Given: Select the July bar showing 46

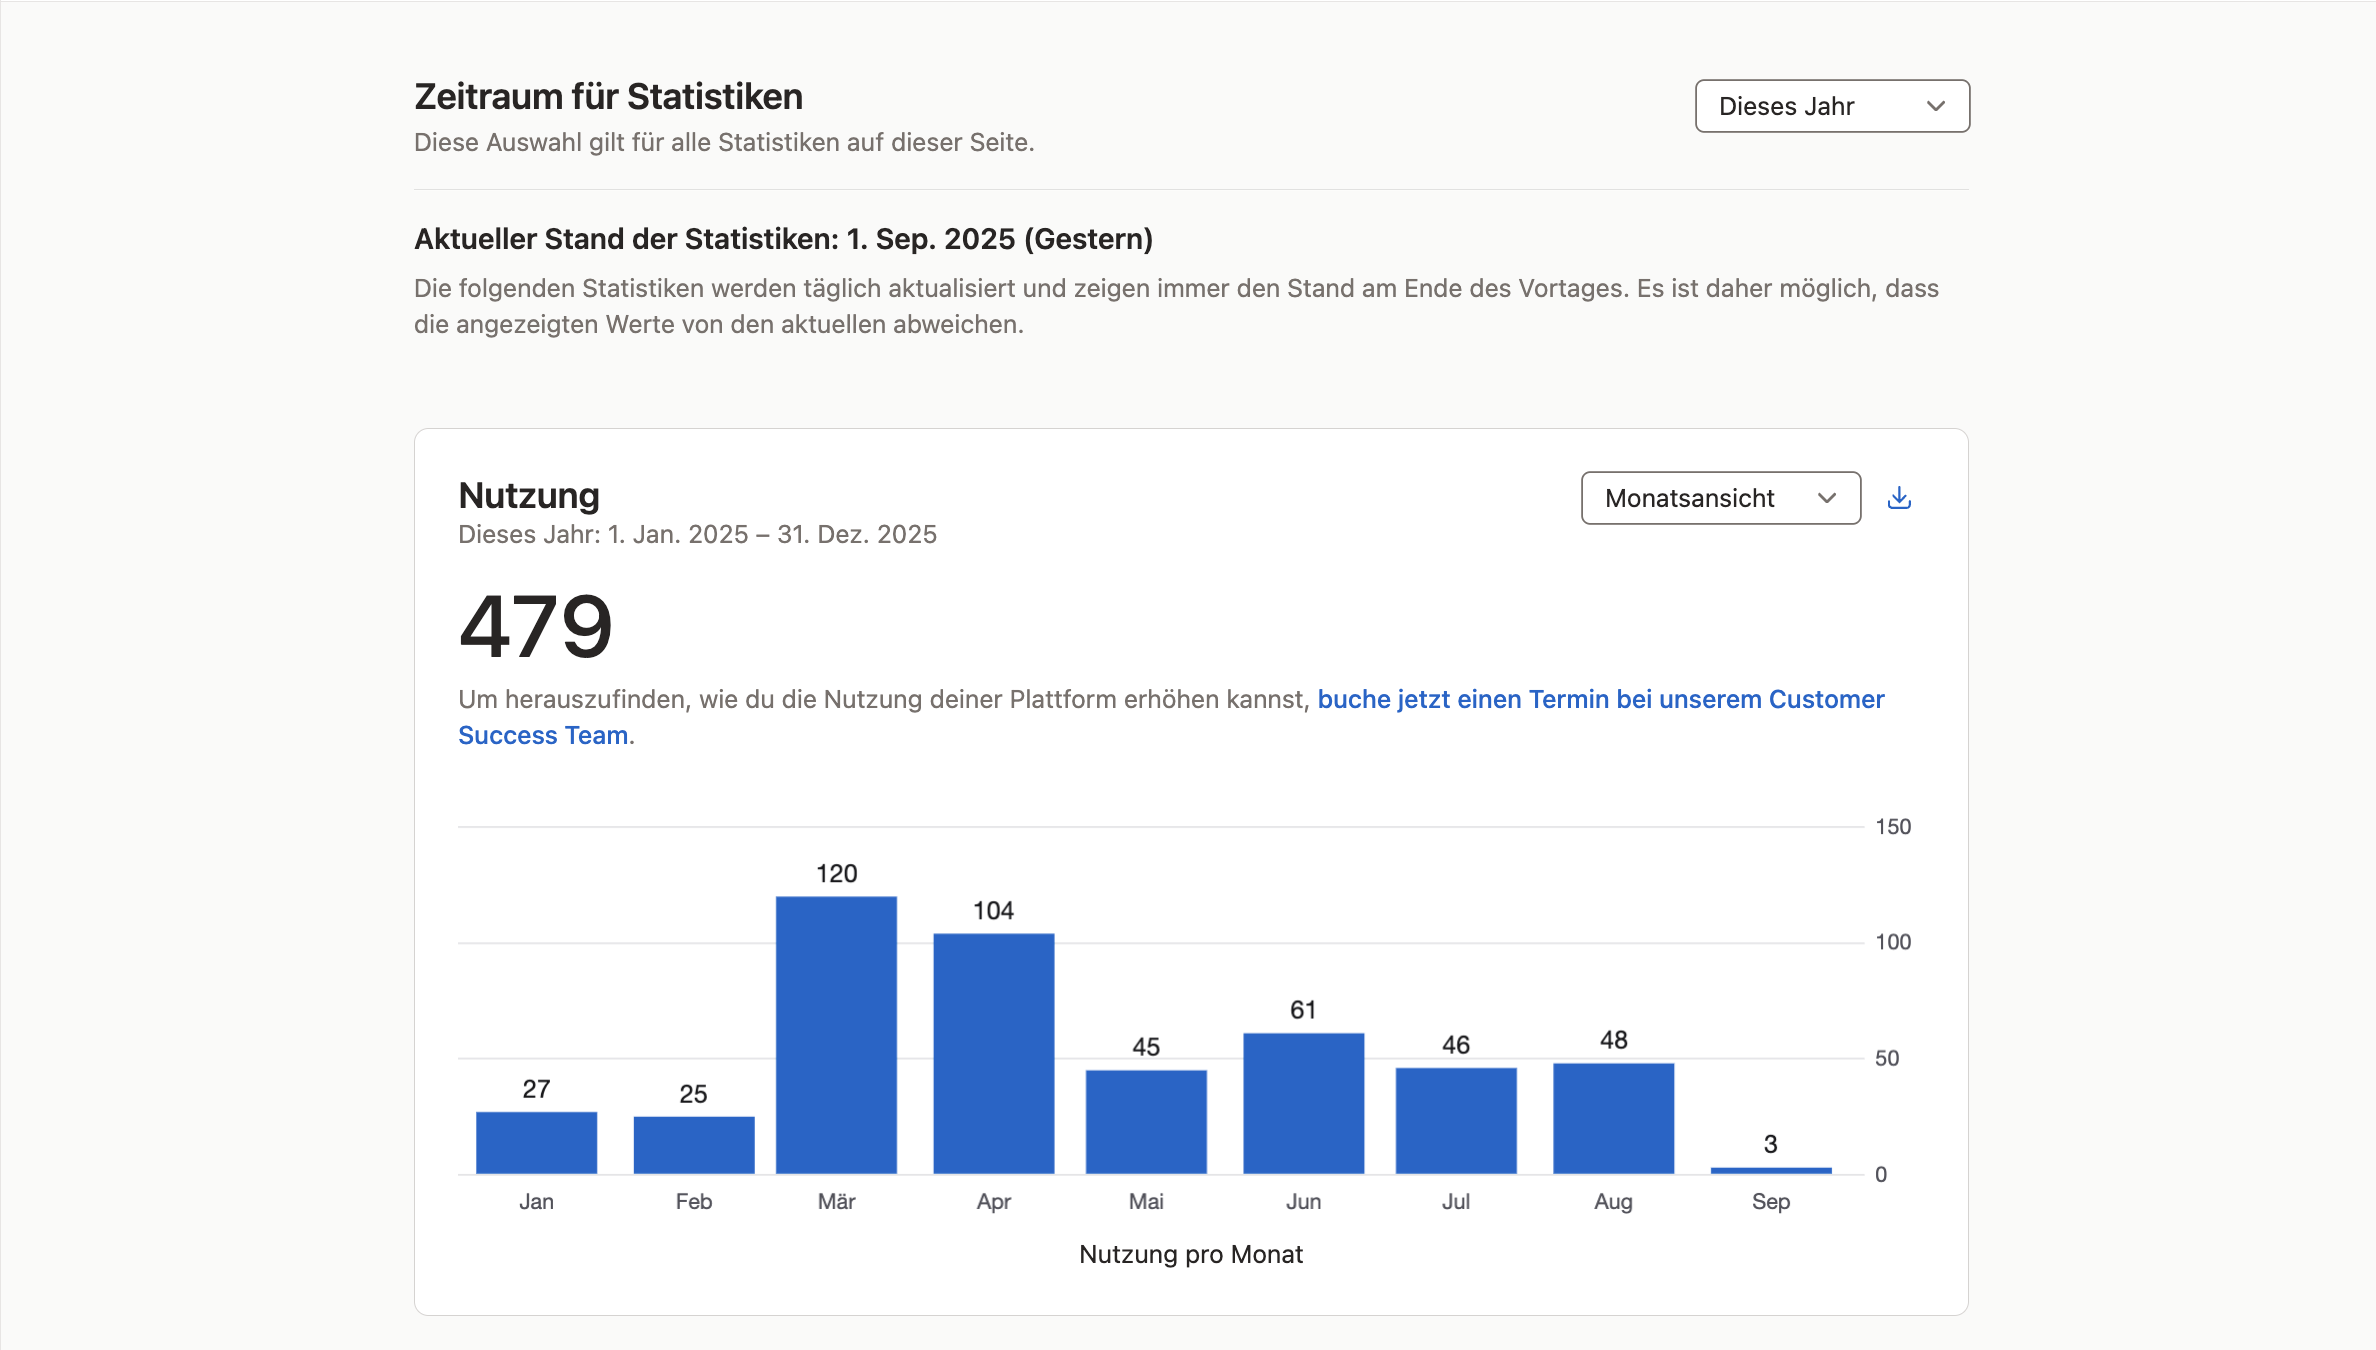Looking at the screenshot, I should (1455, 1120).
